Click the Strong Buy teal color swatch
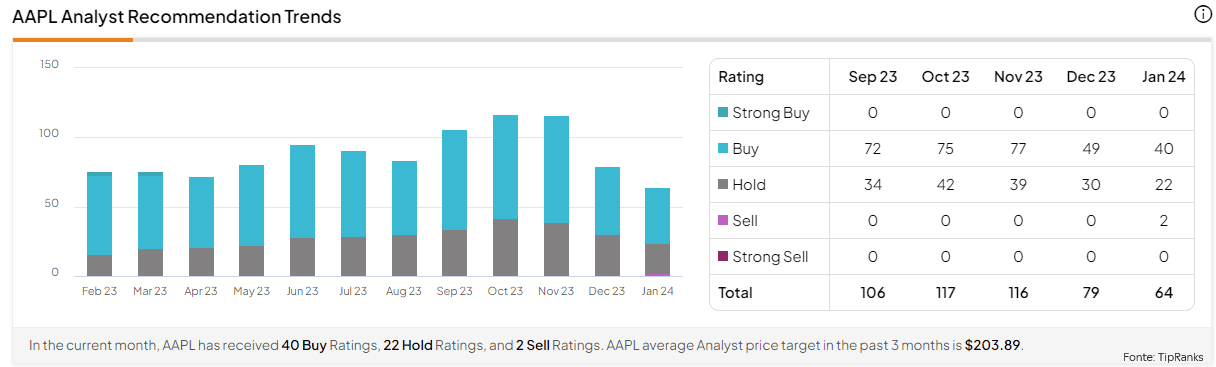 [x=723, y=113]
